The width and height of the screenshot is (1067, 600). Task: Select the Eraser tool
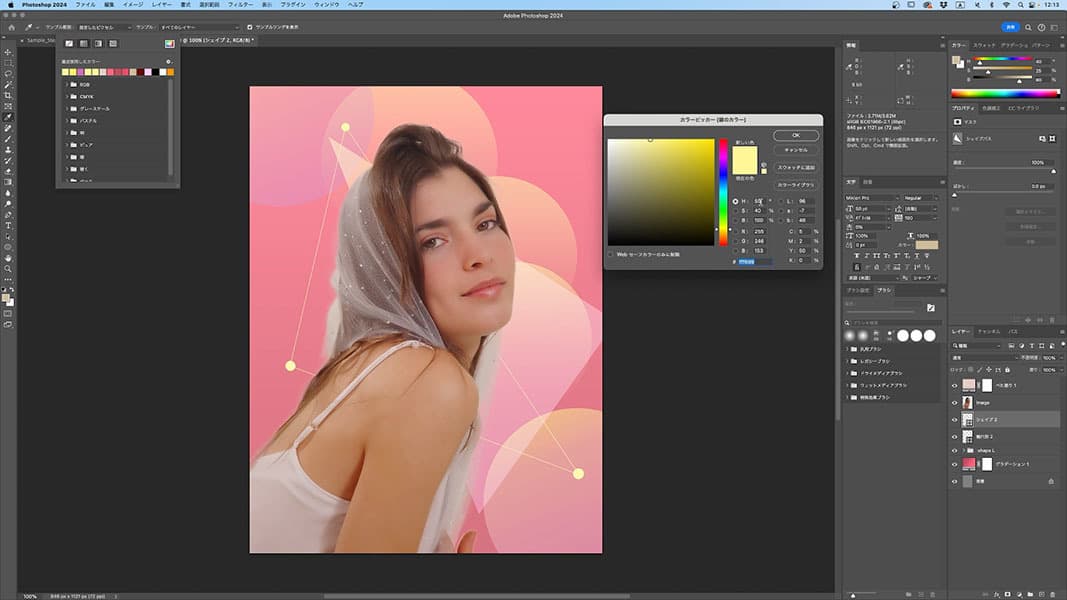click(8, 171)
